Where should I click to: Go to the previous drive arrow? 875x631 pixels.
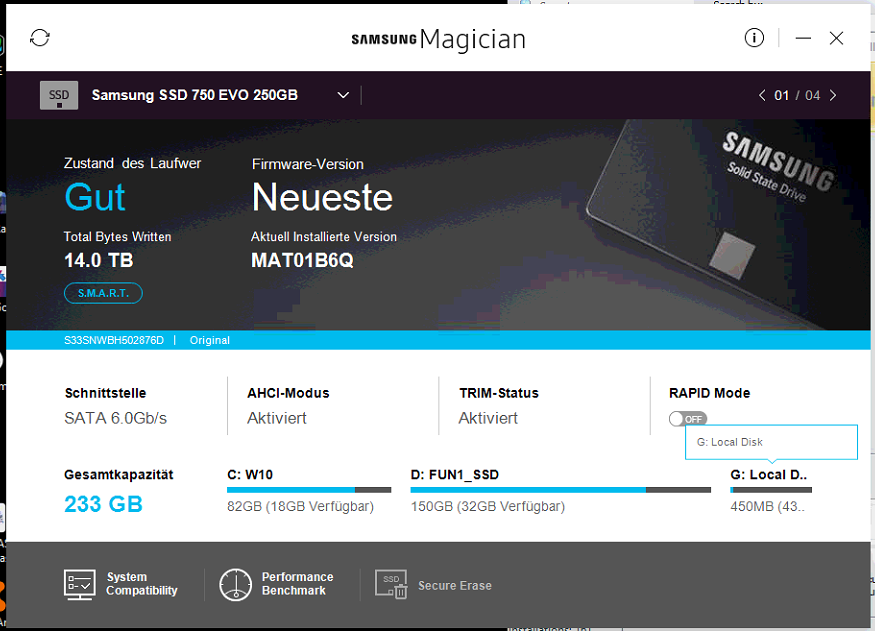762,95
